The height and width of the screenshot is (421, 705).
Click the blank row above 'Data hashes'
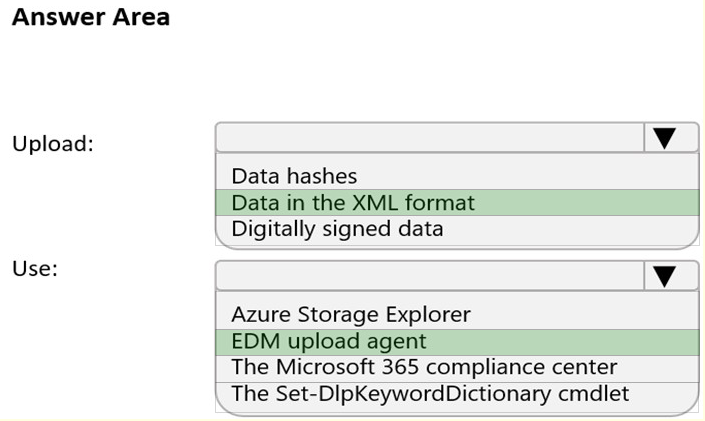pyautogui.click(x=456, y=158)
